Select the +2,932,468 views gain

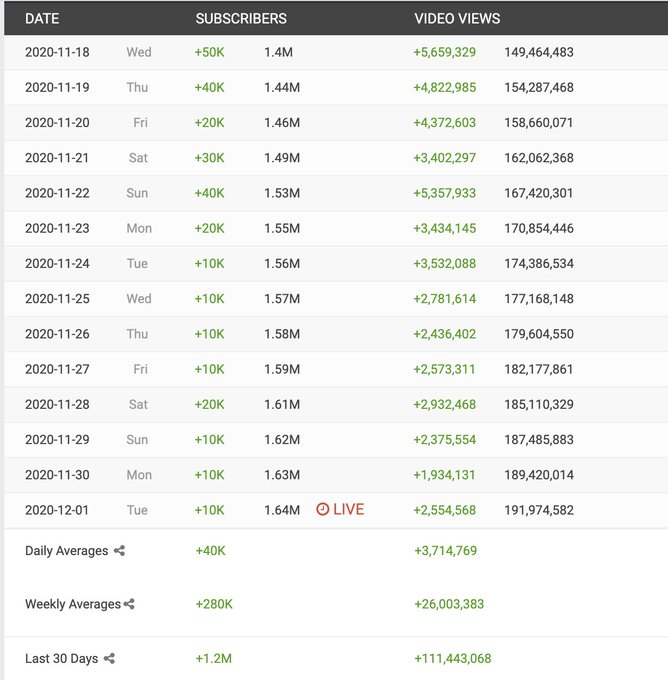click(x=445, y=404)
